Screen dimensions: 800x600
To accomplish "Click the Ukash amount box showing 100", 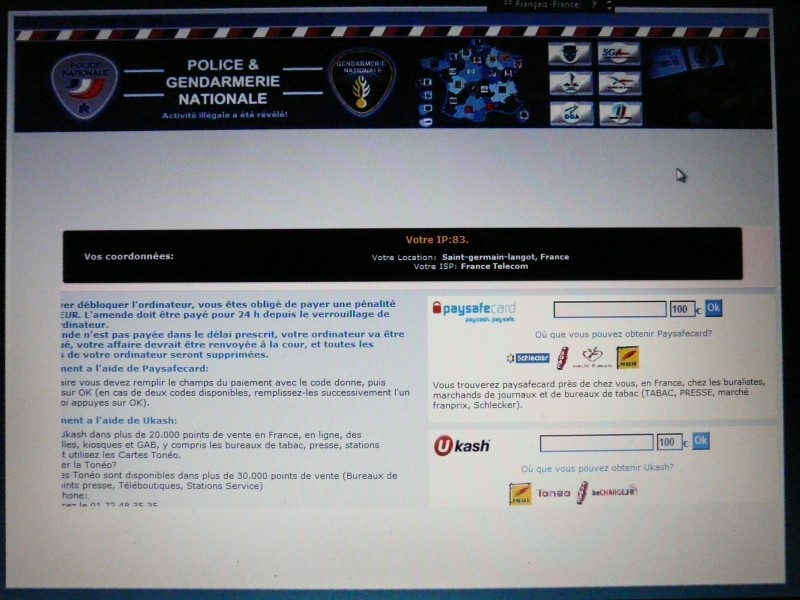I will [669, 442].
